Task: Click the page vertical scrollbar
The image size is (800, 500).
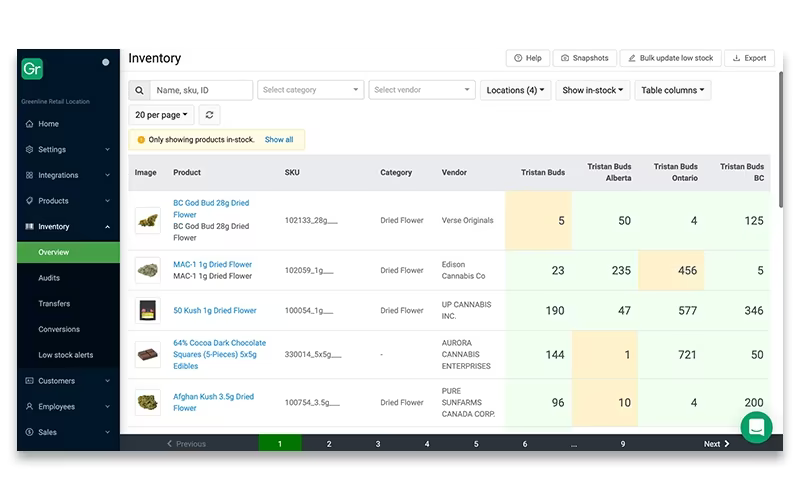Action: [x=781, y=139]
